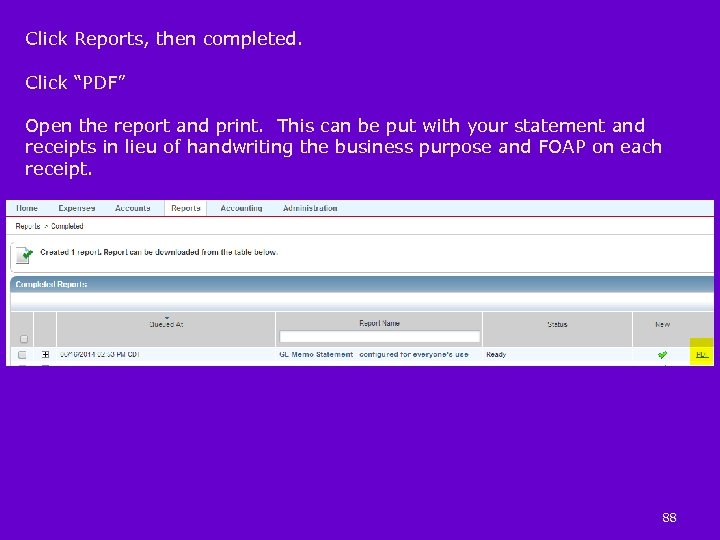The height and width of the screenshot is (540, 720).
Task: Click the green check in New column
Action: point(662,354)
